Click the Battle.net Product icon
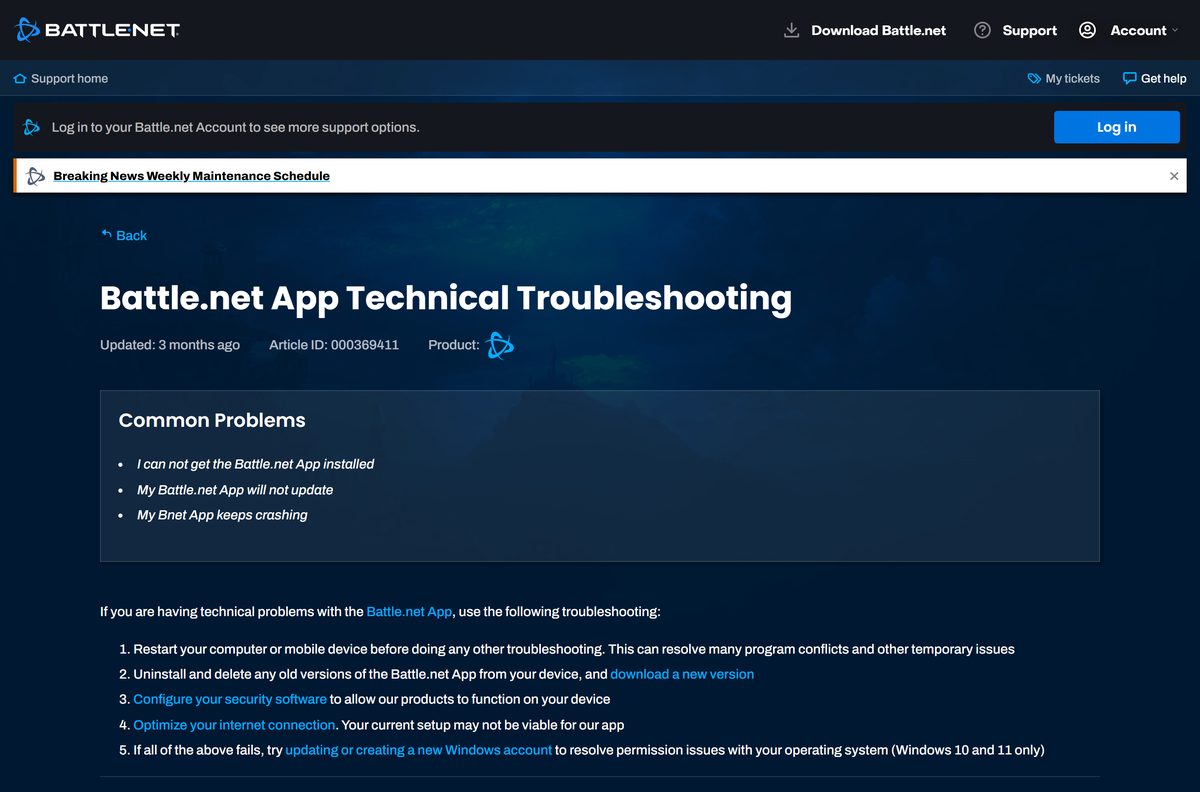 [x=499, y=345]
